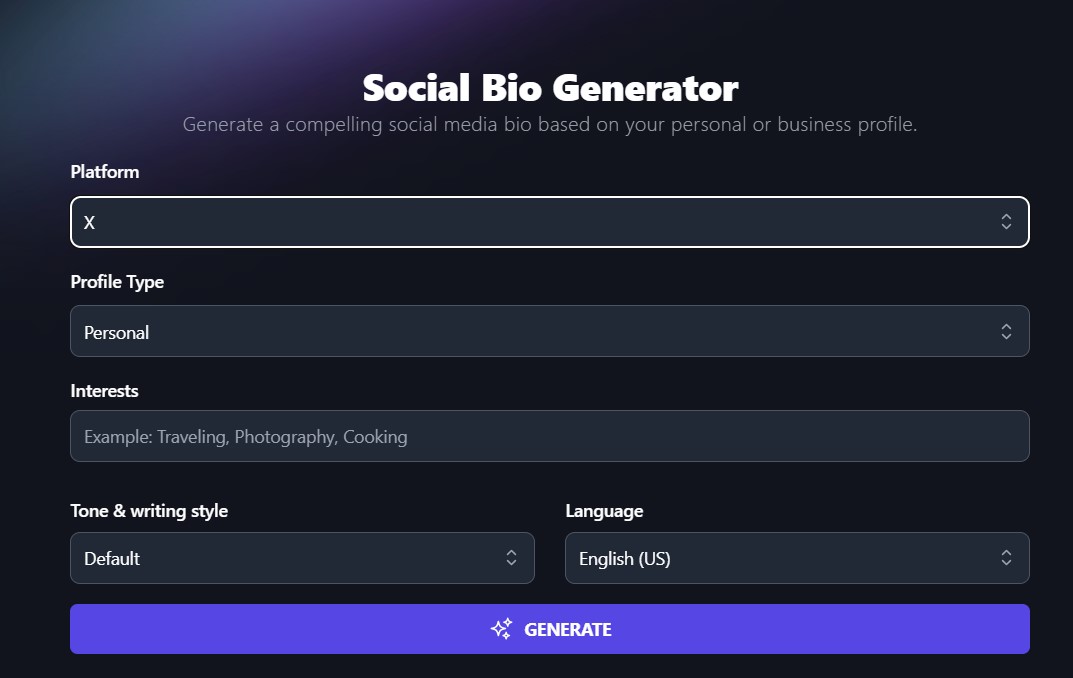Click the Language selector chevron icon
Screen dimensions: 1073x678
(x=1007, y=558)
